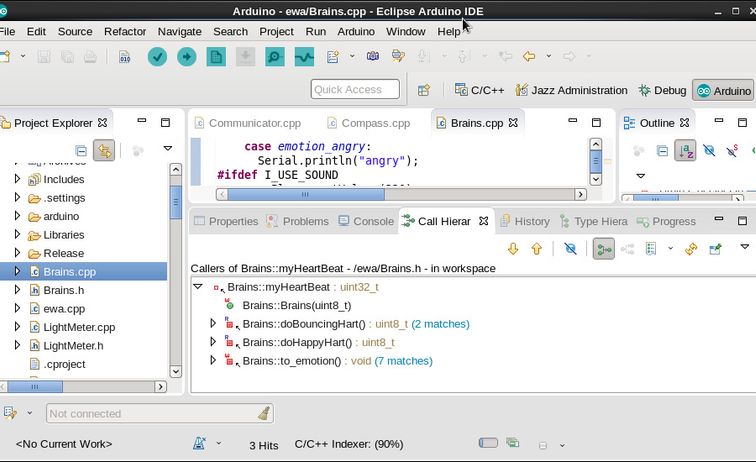Image resolution: width=756 pixels, height=462 pixels.
Task: Click the Project Explorer vertical scrollbar thumb
Action: 176,203
